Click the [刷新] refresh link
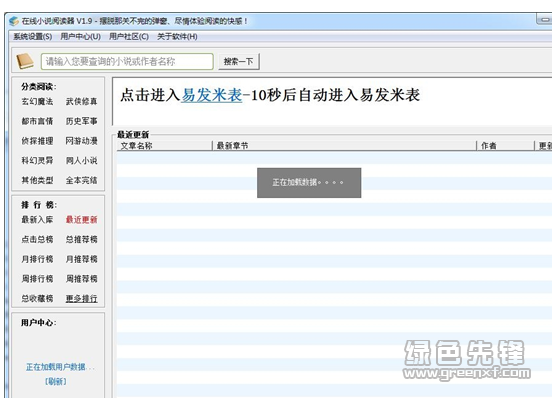Image resolution: width=552 pixels, height=398 pixels. [x=56, y=381]
